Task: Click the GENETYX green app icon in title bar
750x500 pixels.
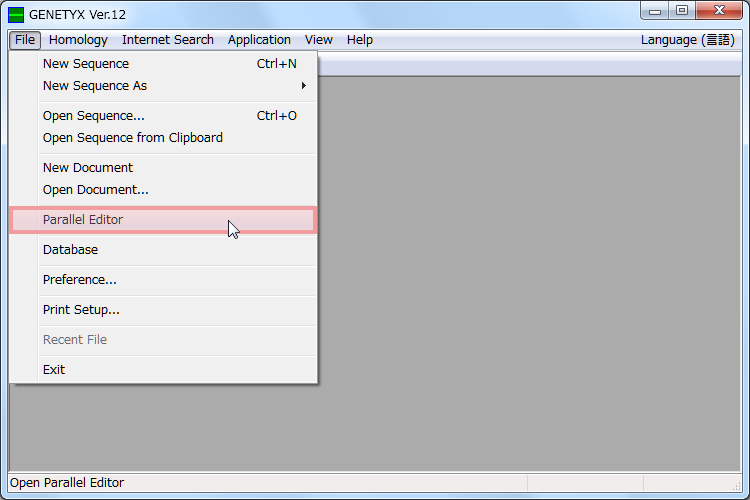Action: point(16,15)
